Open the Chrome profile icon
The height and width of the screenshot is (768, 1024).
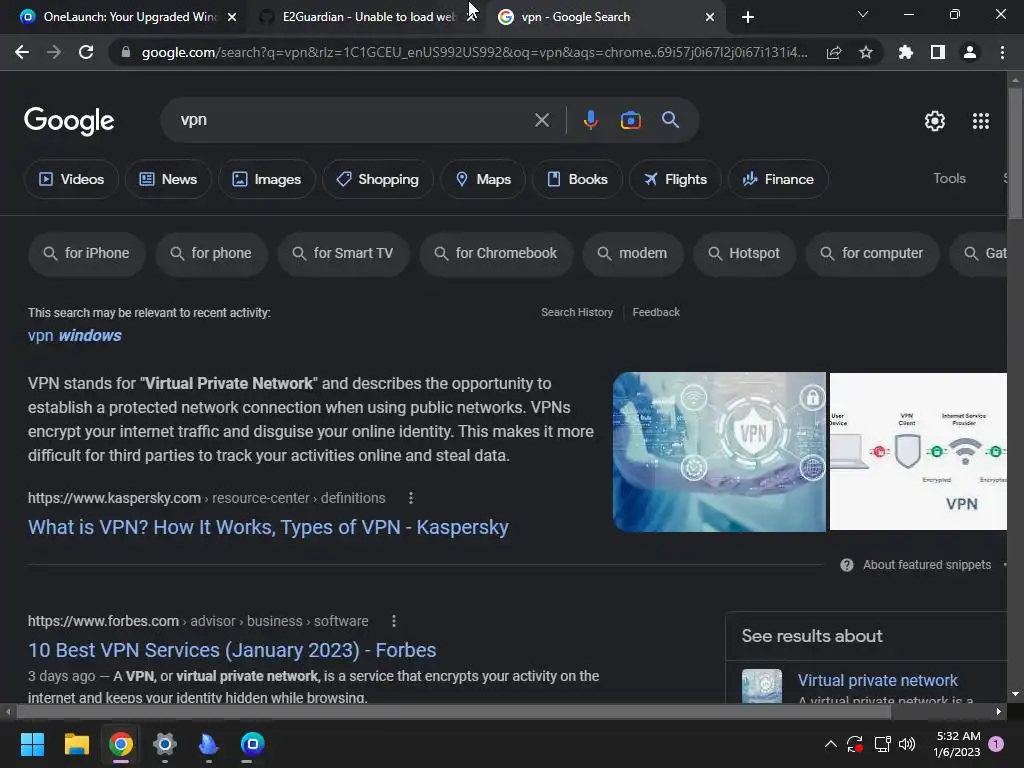coord(970,52)
